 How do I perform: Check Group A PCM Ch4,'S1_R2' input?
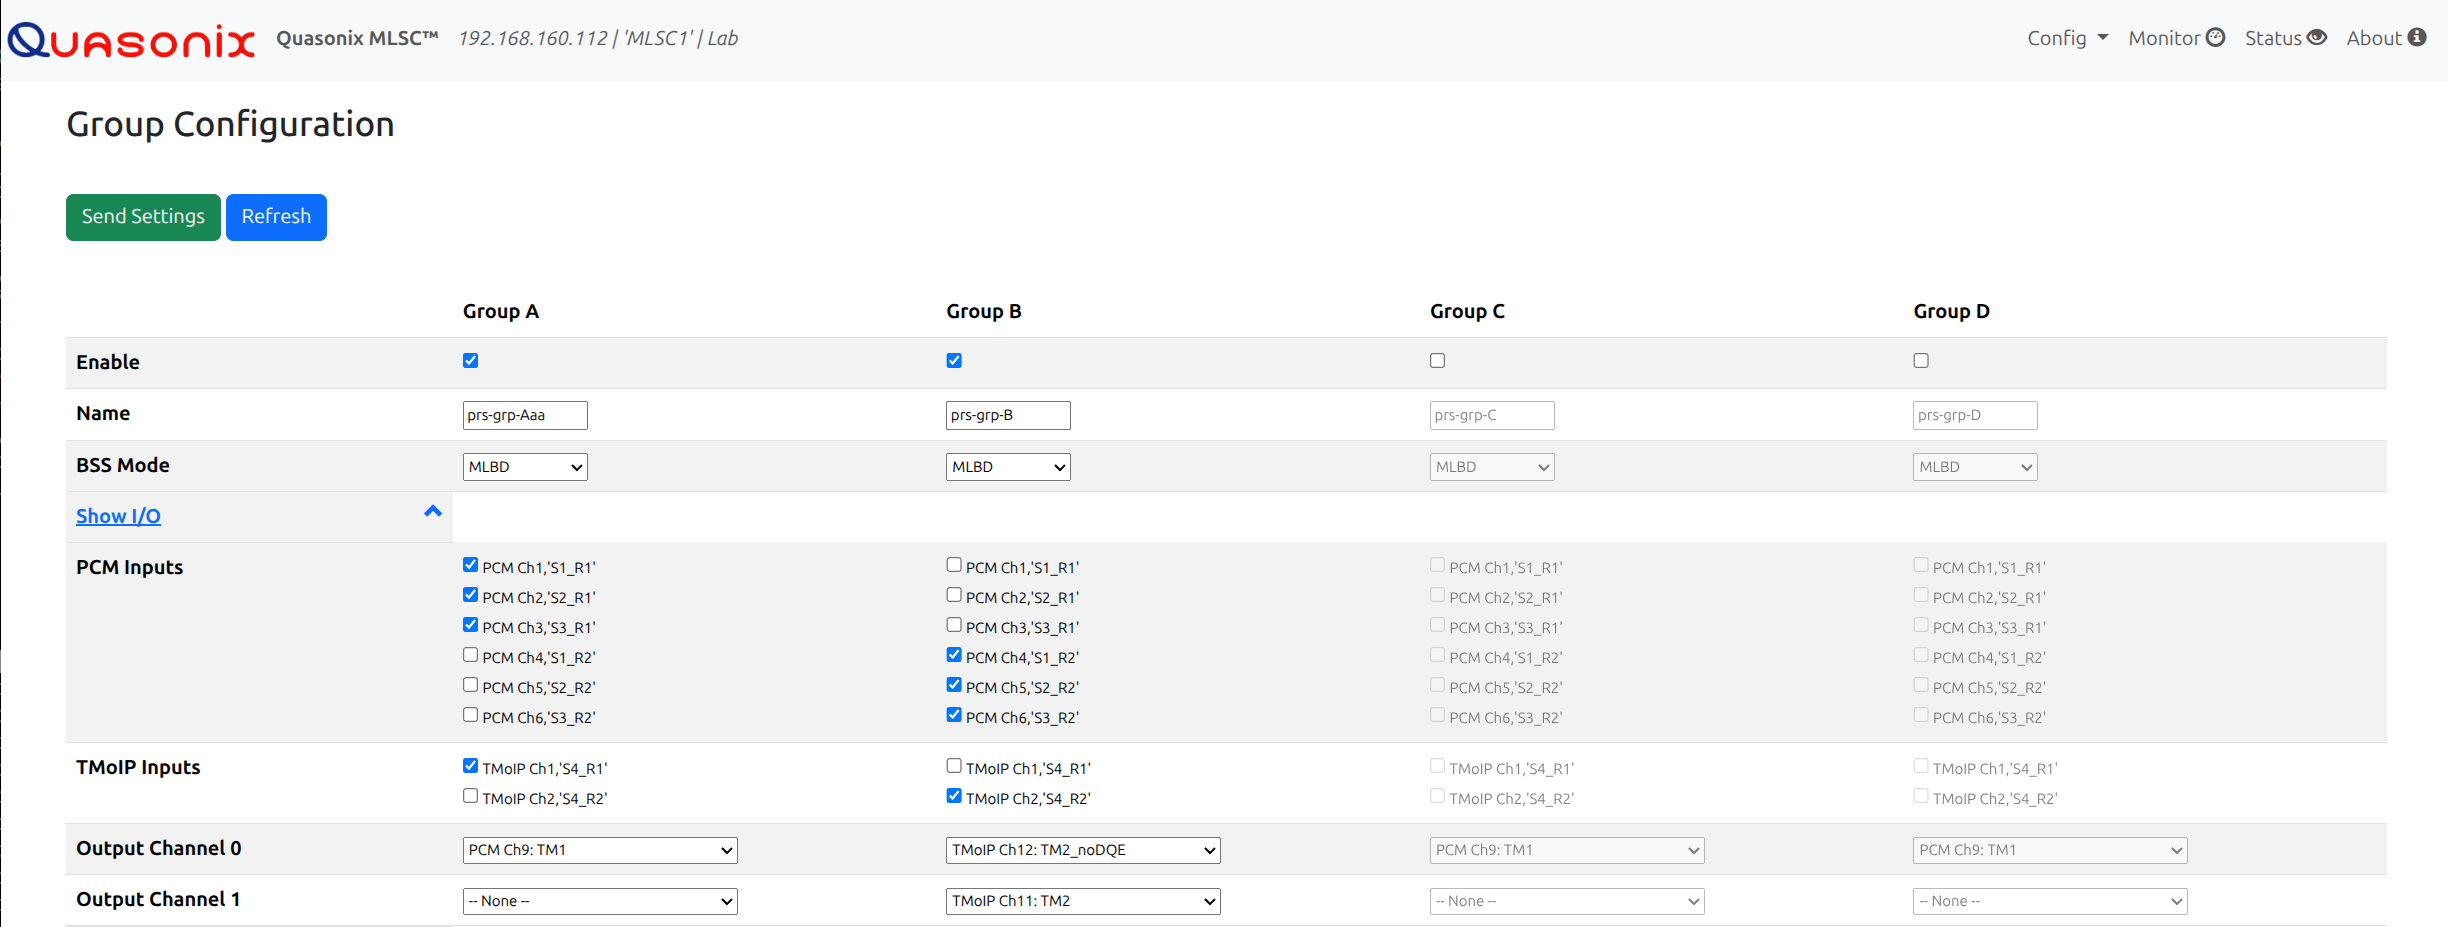pyautogui.click(x=470, y=655)
